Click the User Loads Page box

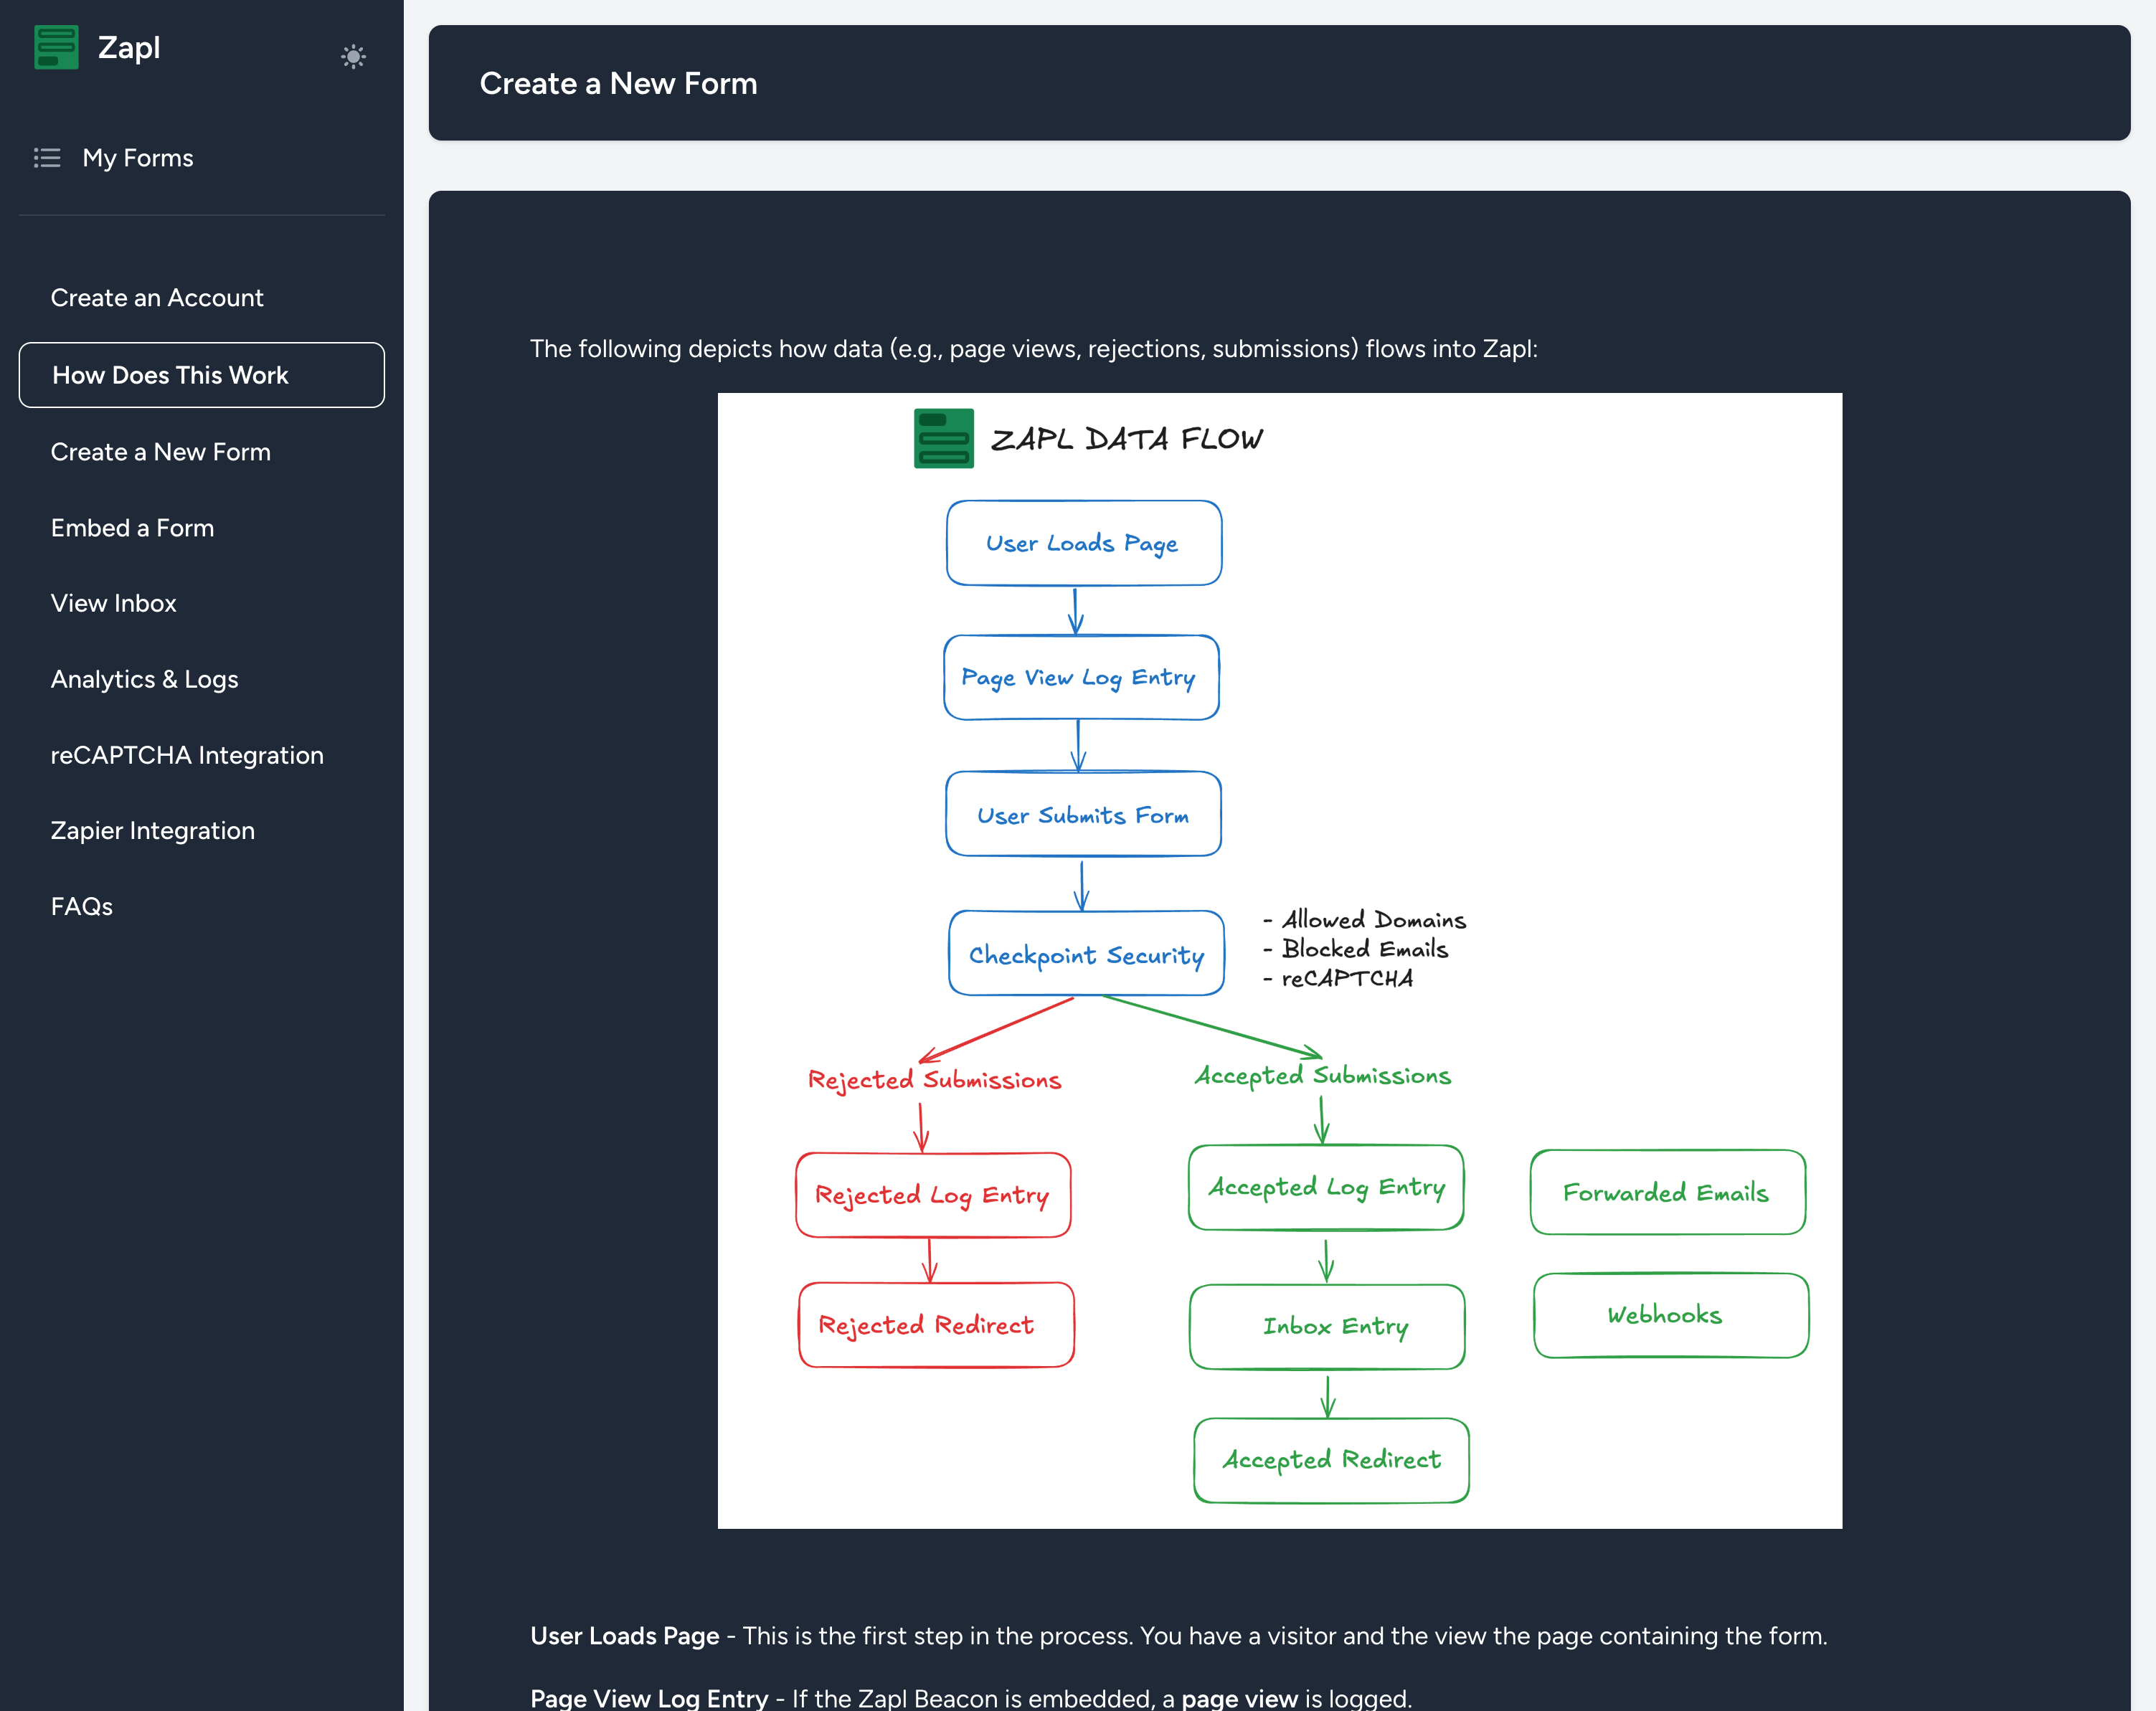pyautogui.click(x=1084, y=543)
